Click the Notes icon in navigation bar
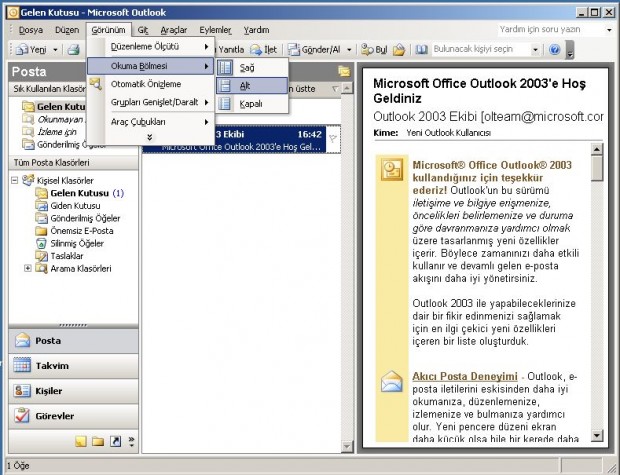This screenshot has height=475, width=620. coord(81,441)
